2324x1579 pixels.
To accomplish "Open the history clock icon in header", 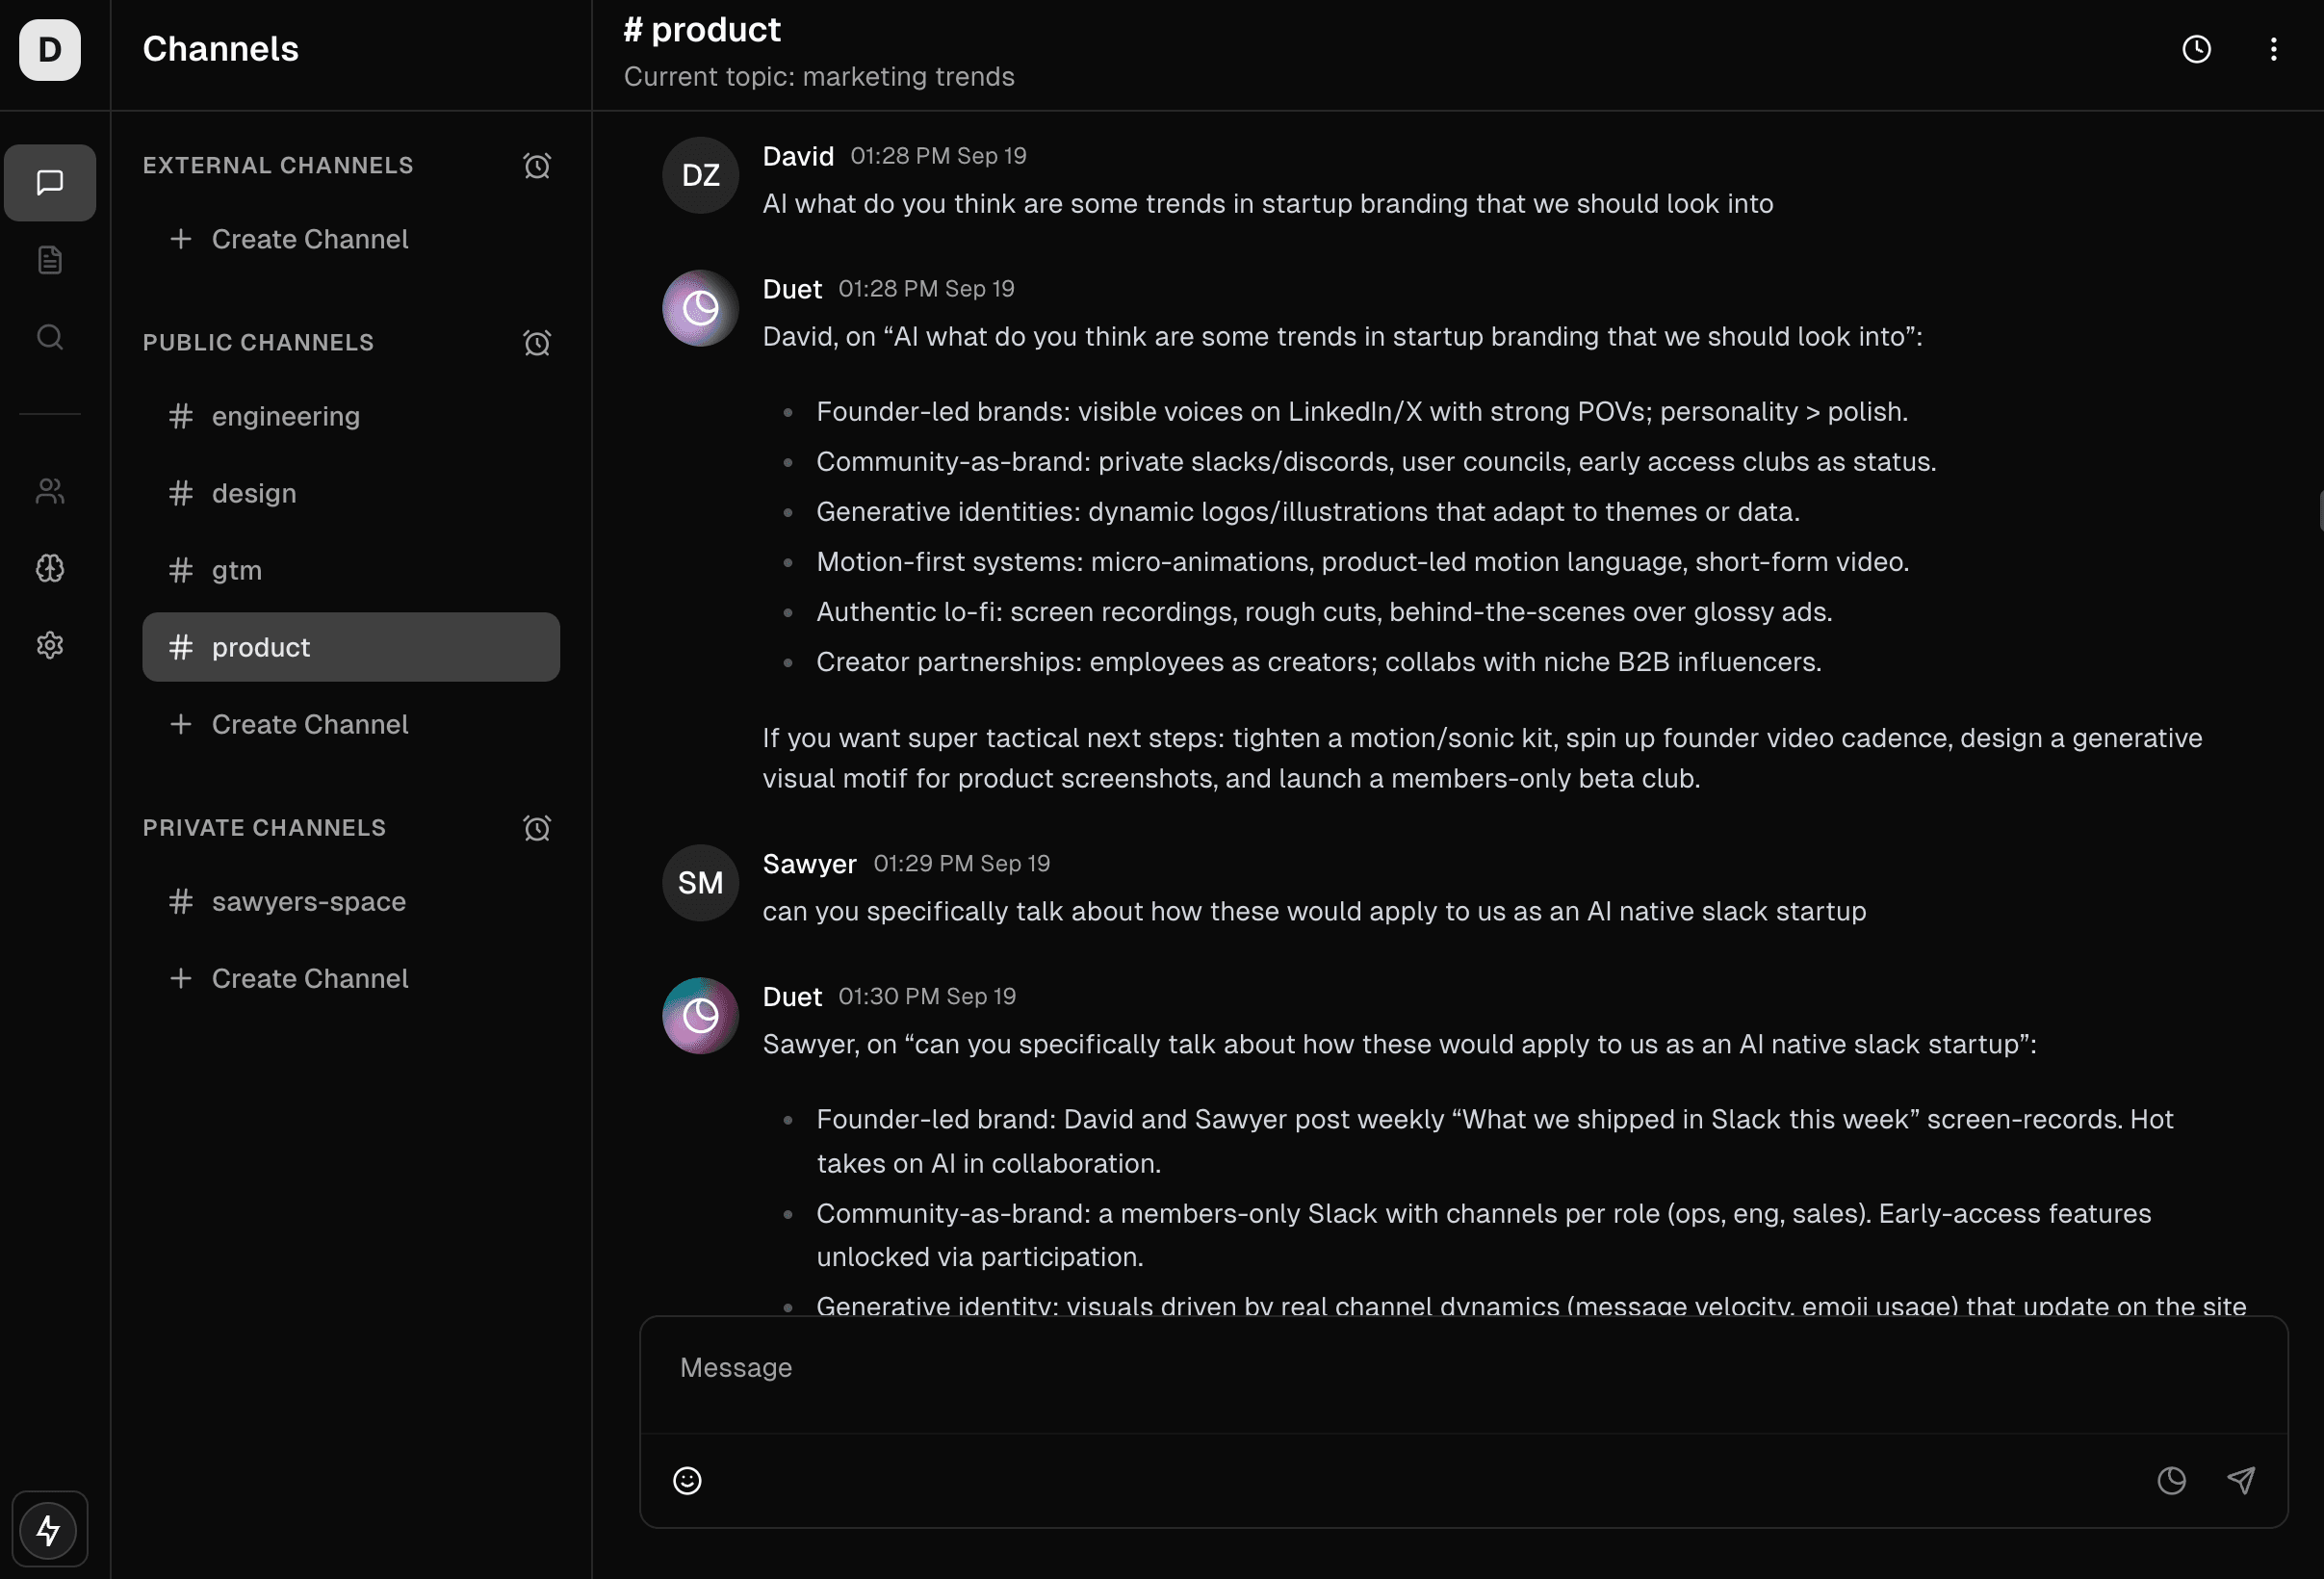I will [x=2196, y=49].
